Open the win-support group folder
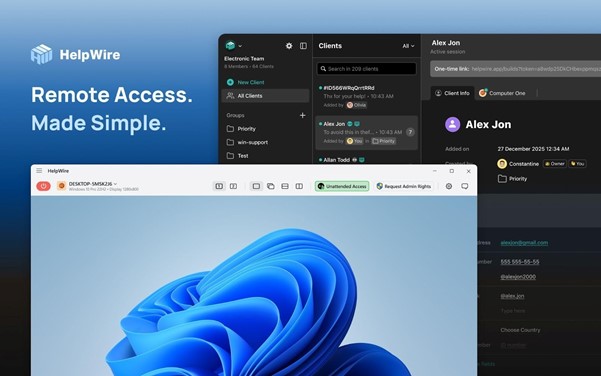Viewport: 601px width, 376px height. coord(247,142)
